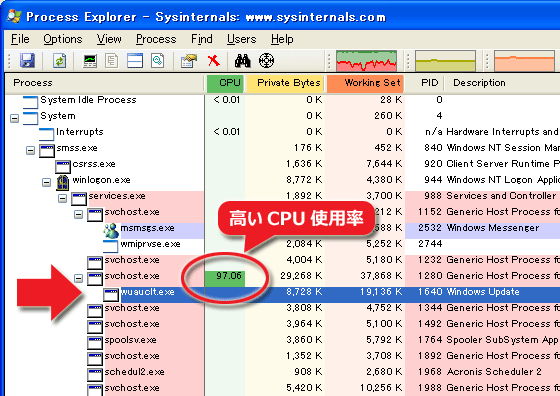Open System Information graph icon in toolbar
The height and width of the screenshot is (396, 560).
[x=90, y=61]
